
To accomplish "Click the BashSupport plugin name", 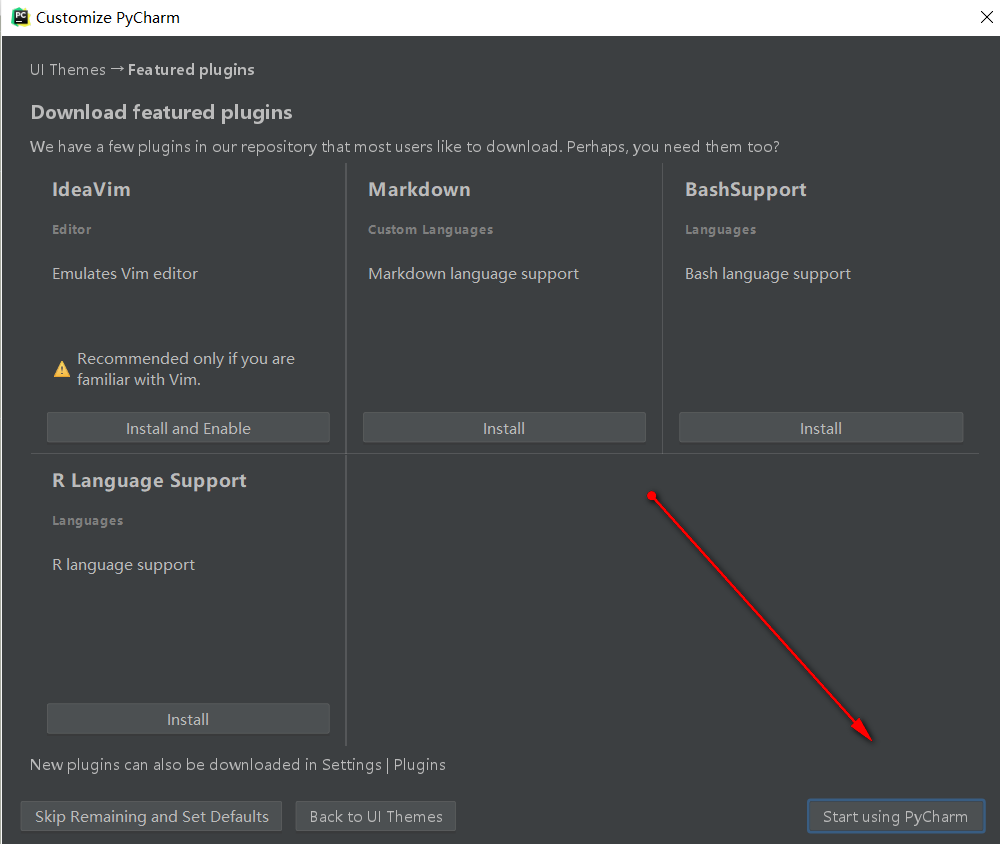I will click(x=745, y=189).
